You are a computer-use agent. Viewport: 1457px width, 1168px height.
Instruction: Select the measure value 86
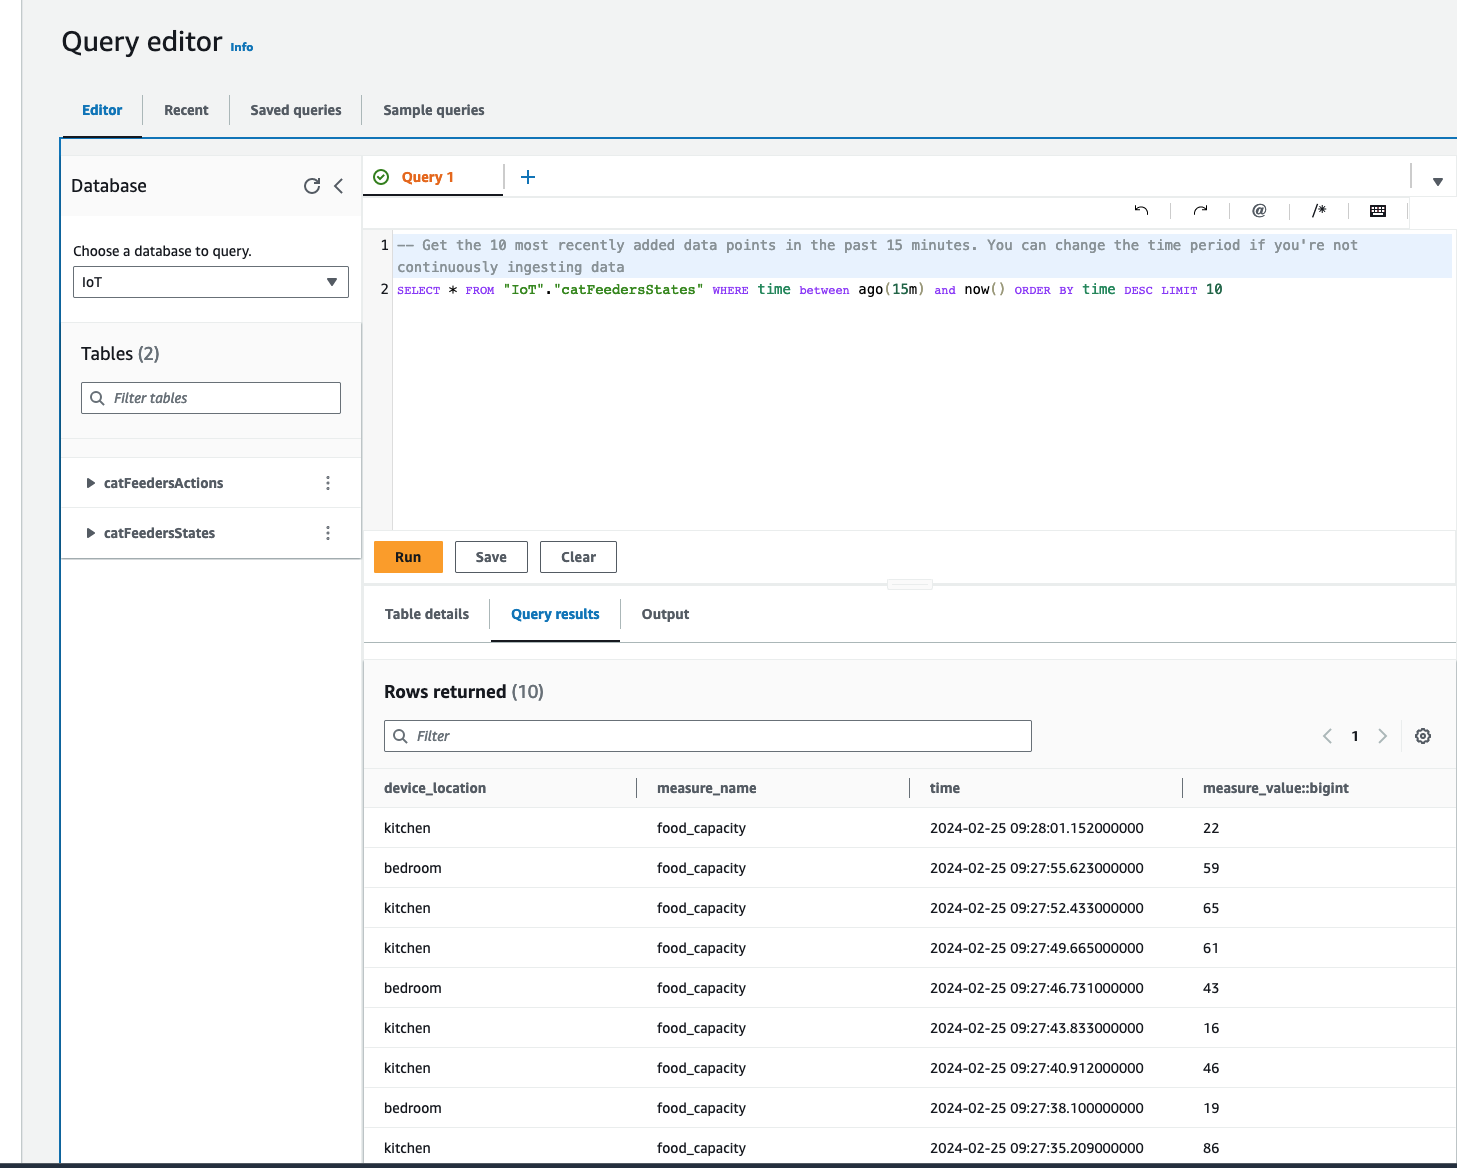coord(1211,1148)
